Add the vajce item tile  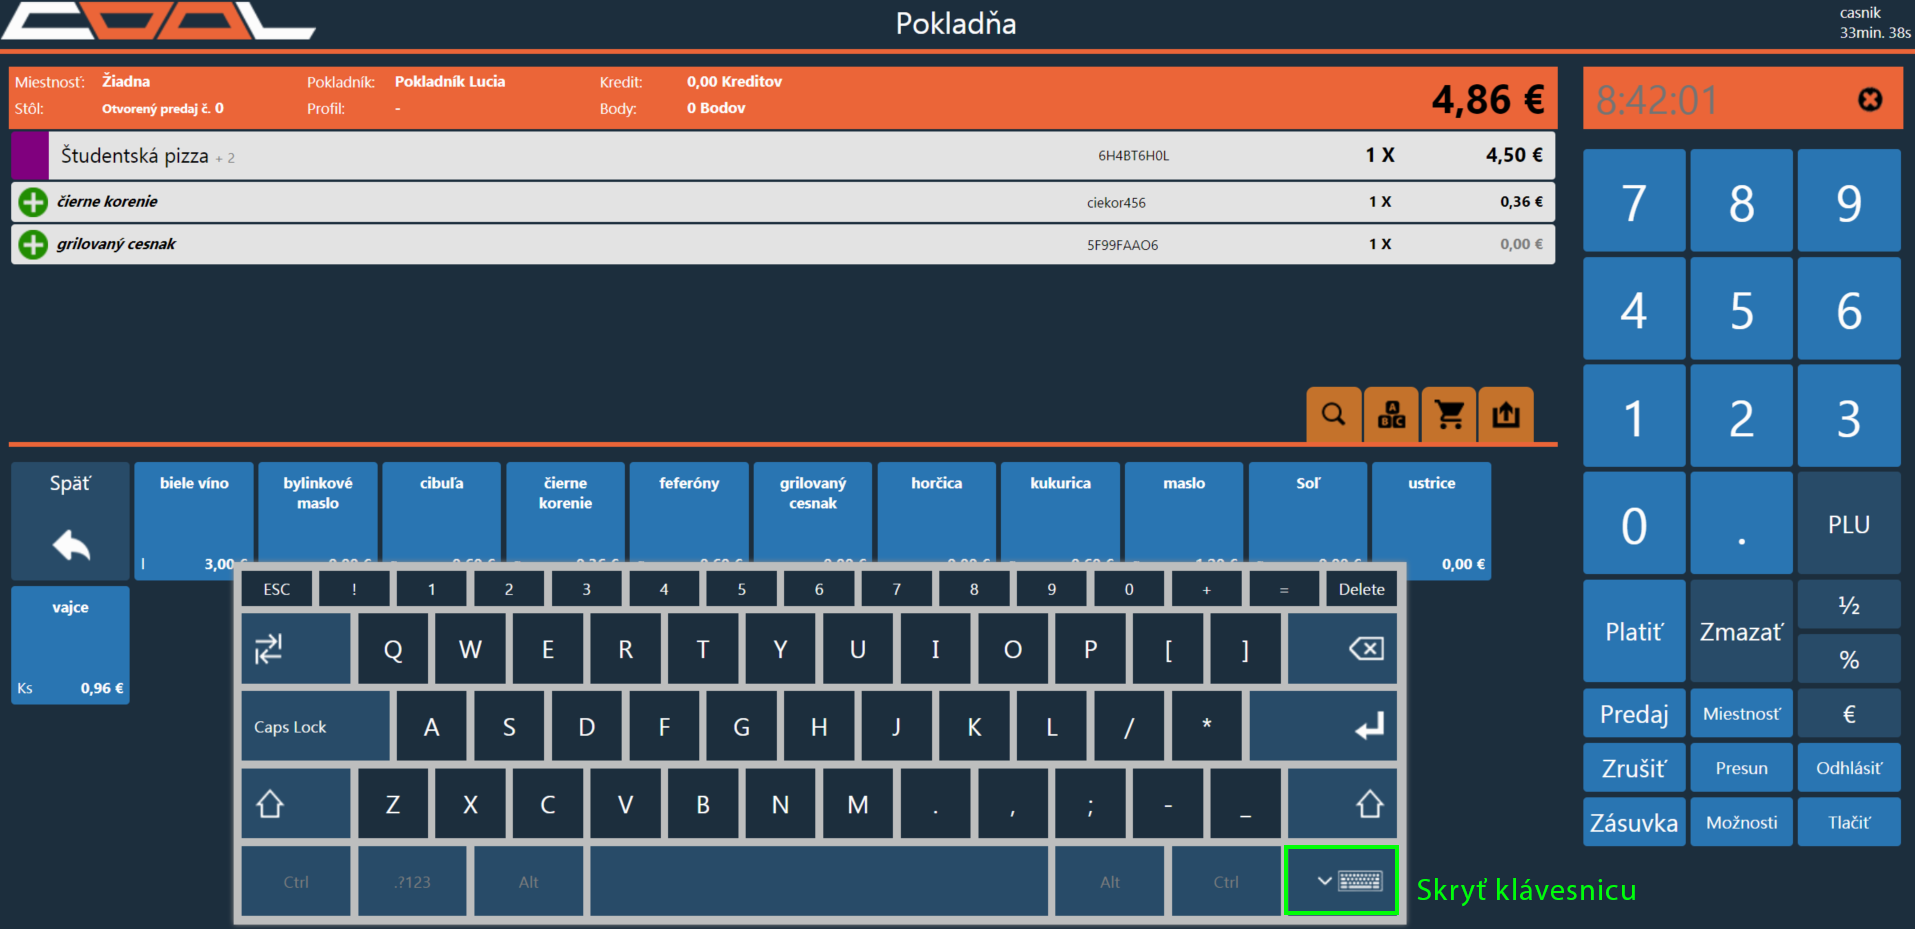tap(70, 645)
